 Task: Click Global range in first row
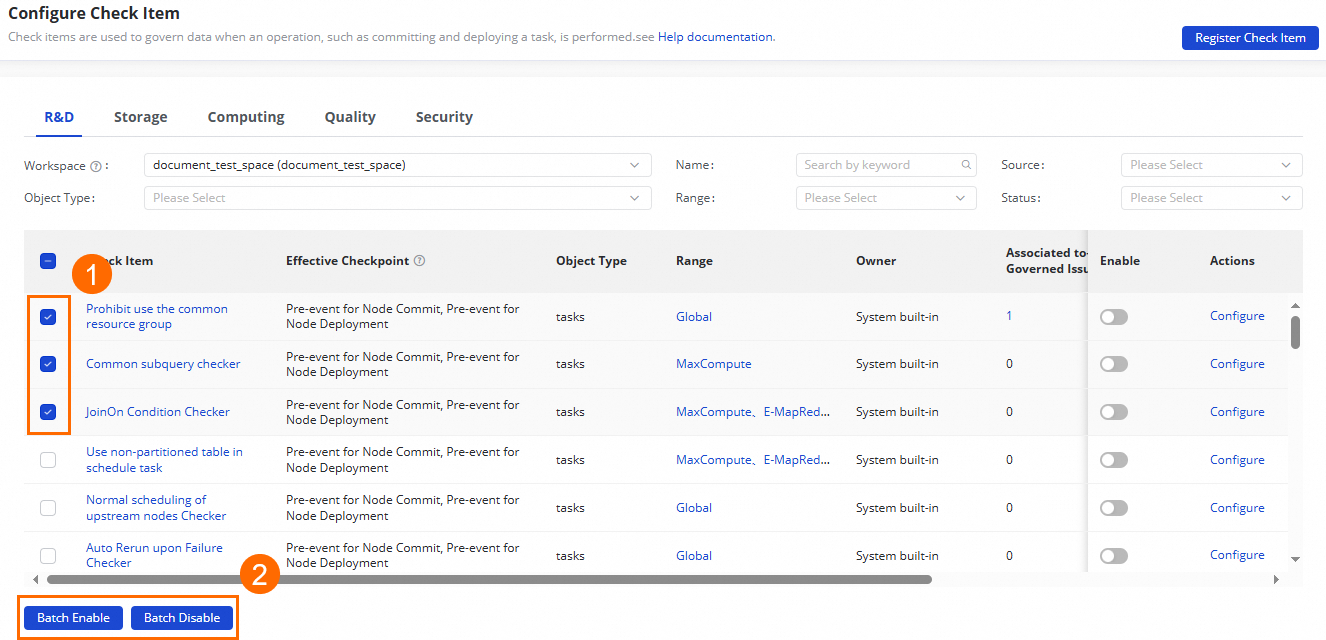pos(694,317)
